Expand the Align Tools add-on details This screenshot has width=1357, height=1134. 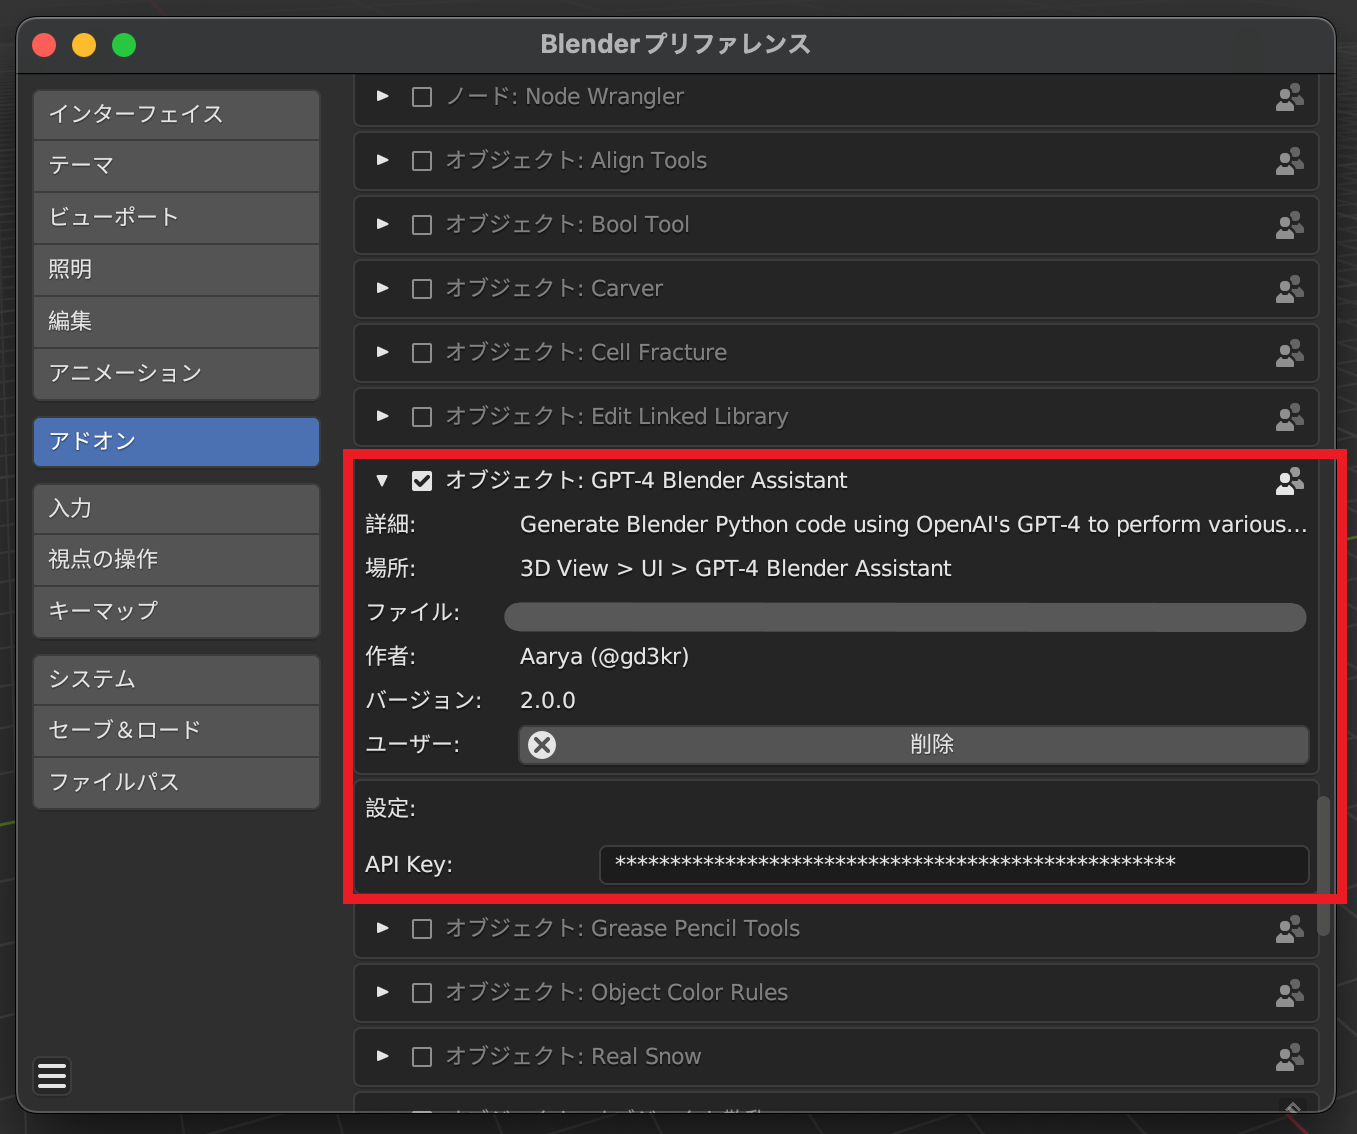pos(382,160)
